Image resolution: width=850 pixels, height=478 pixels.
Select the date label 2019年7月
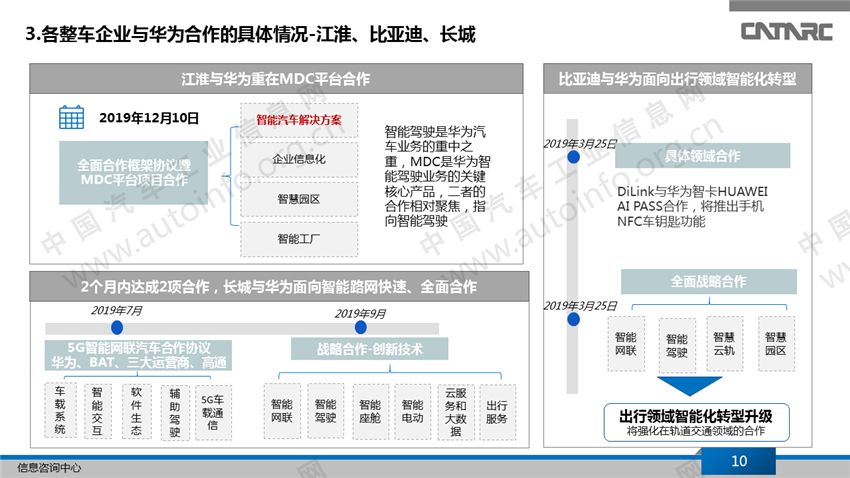tap(117, 311)
